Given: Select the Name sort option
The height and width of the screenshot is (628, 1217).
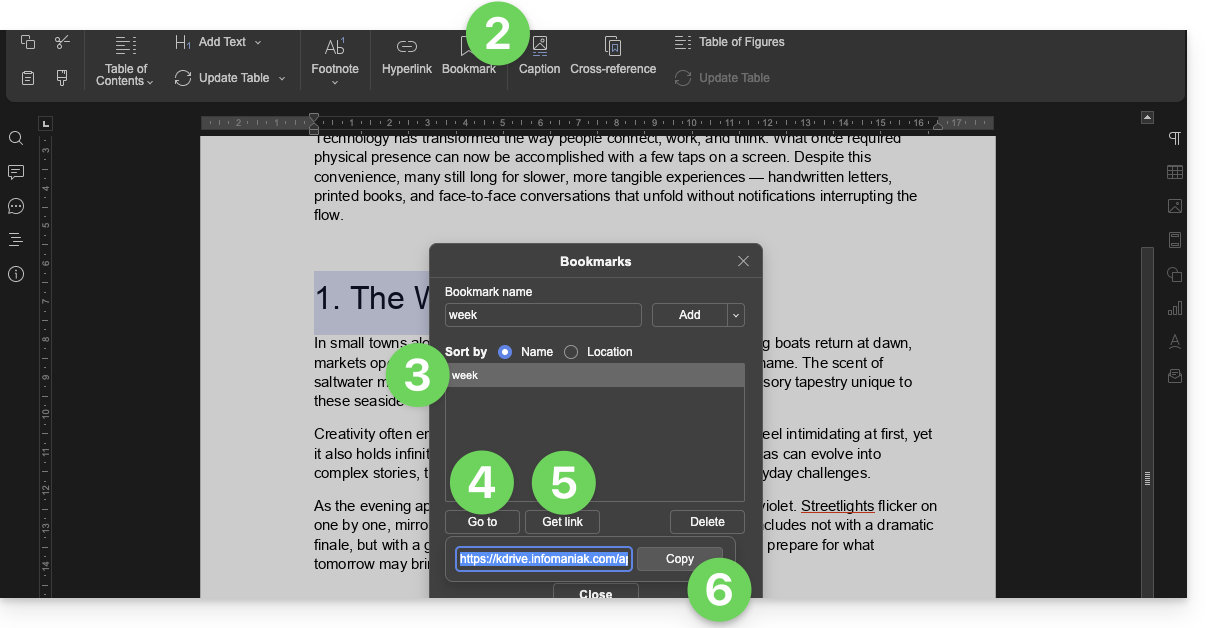Looking at the screenshot, I should [505, 352].
